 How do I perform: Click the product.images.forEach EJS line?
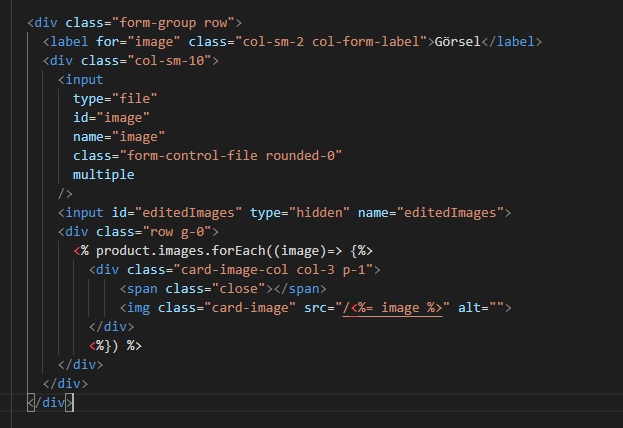[223, 251]
